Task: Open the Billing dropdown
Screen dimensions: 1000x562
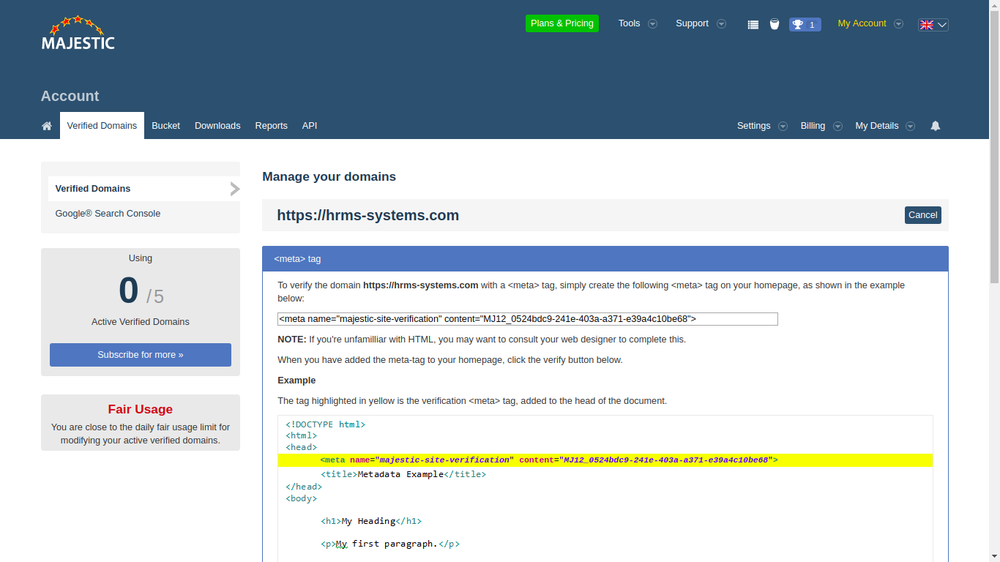Action: click(821, 126)
